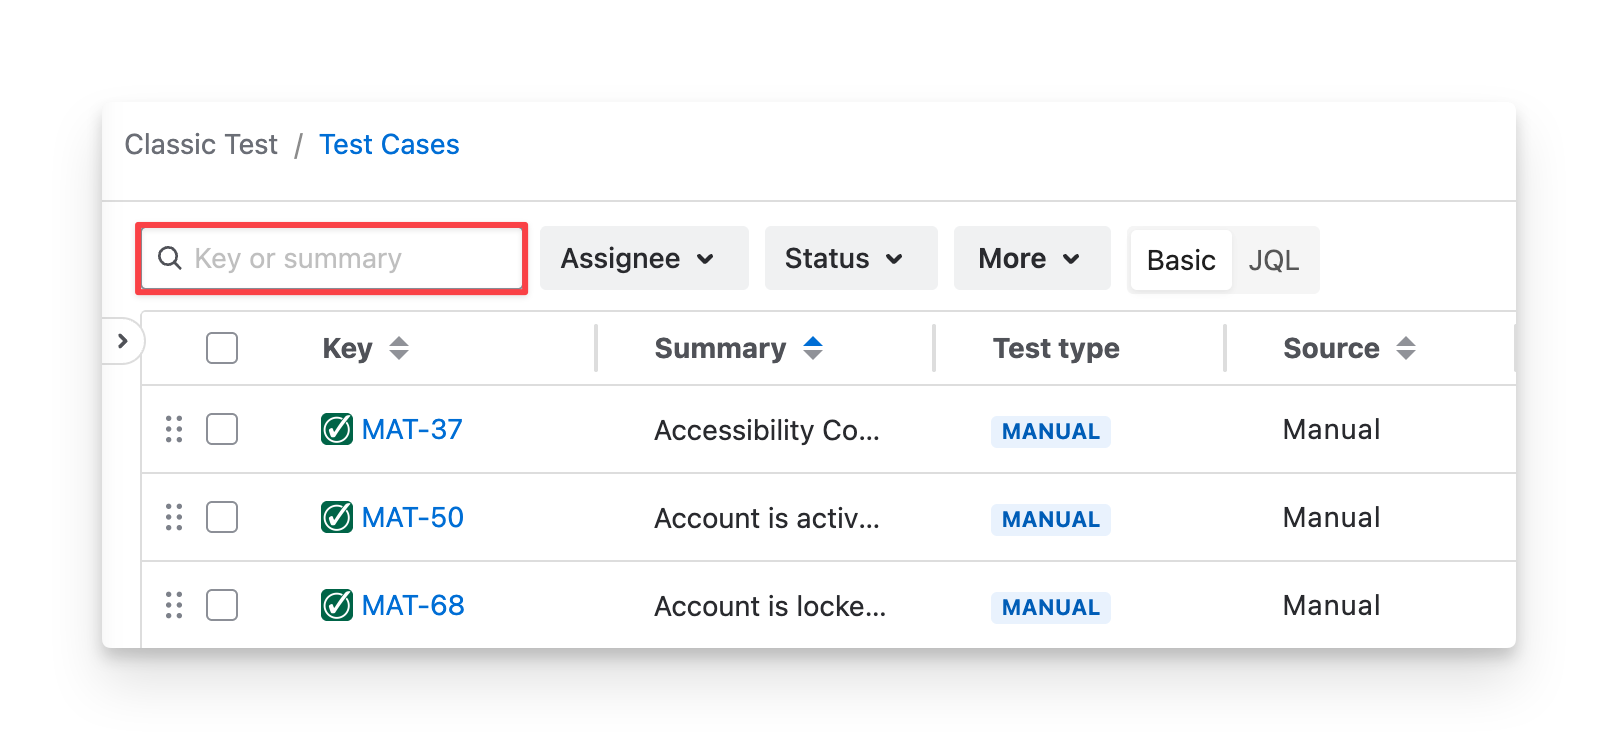Click the Summary column sort arrows
Viewport: 1618px width, 750px height.
pos(813,348)
